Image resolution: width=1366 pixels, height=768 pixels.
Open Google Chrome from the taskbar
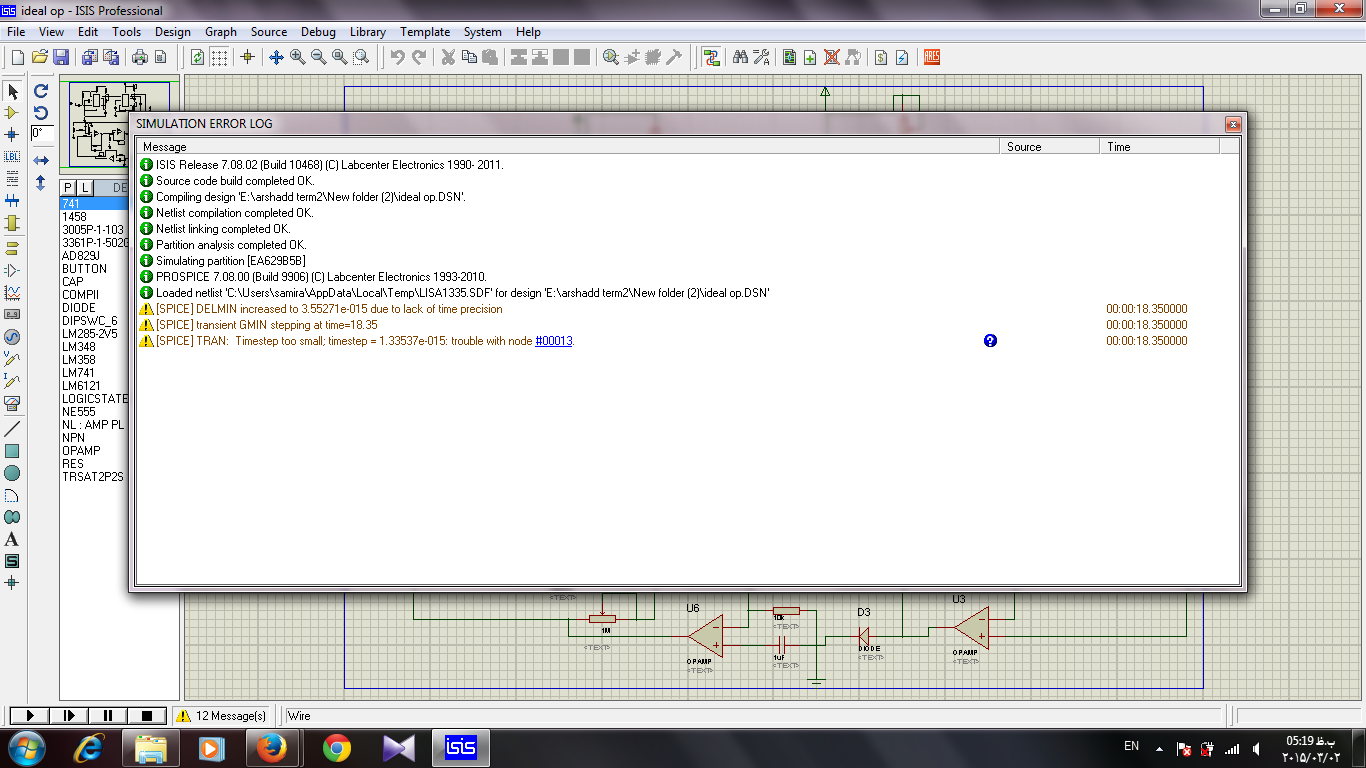coord(336,748)
